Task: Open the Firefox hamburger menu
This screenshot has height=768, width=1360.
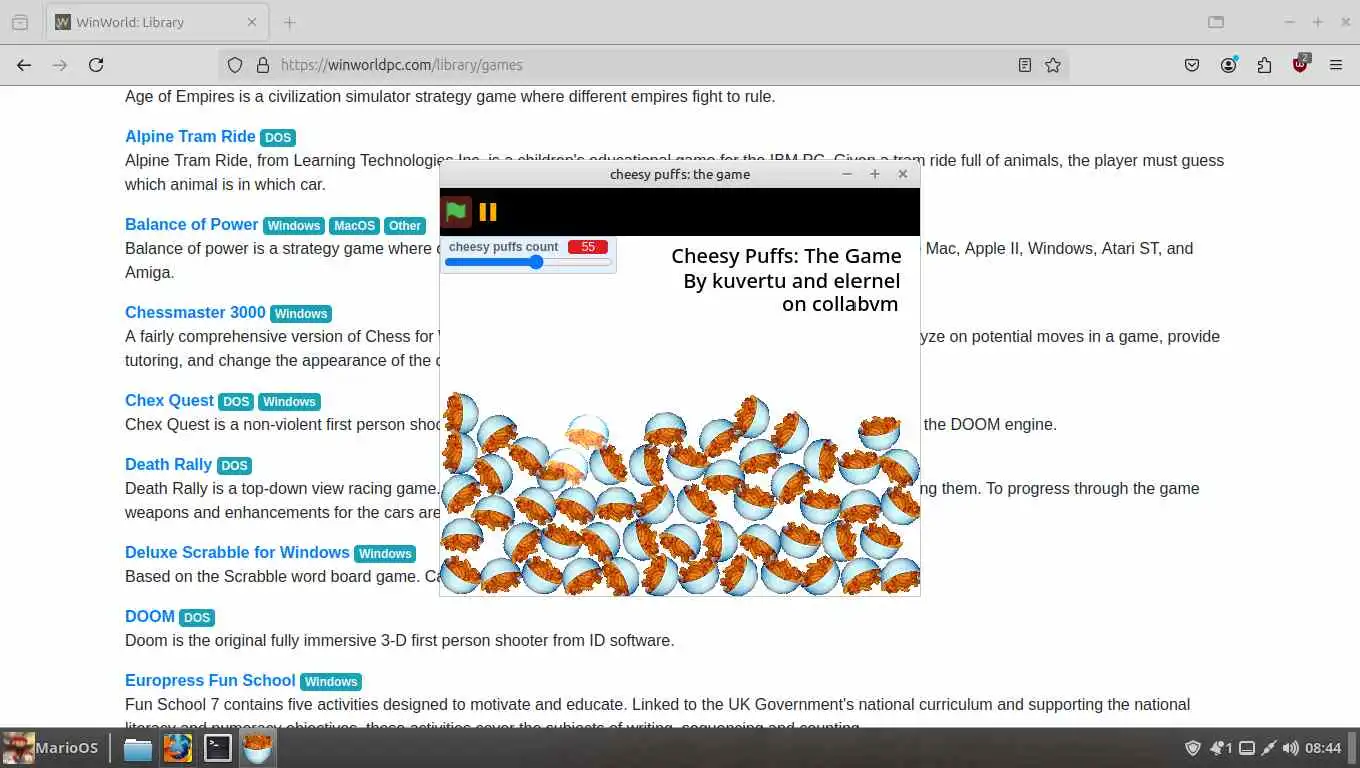Action: pyautogui.click(x=1336, y=65)
